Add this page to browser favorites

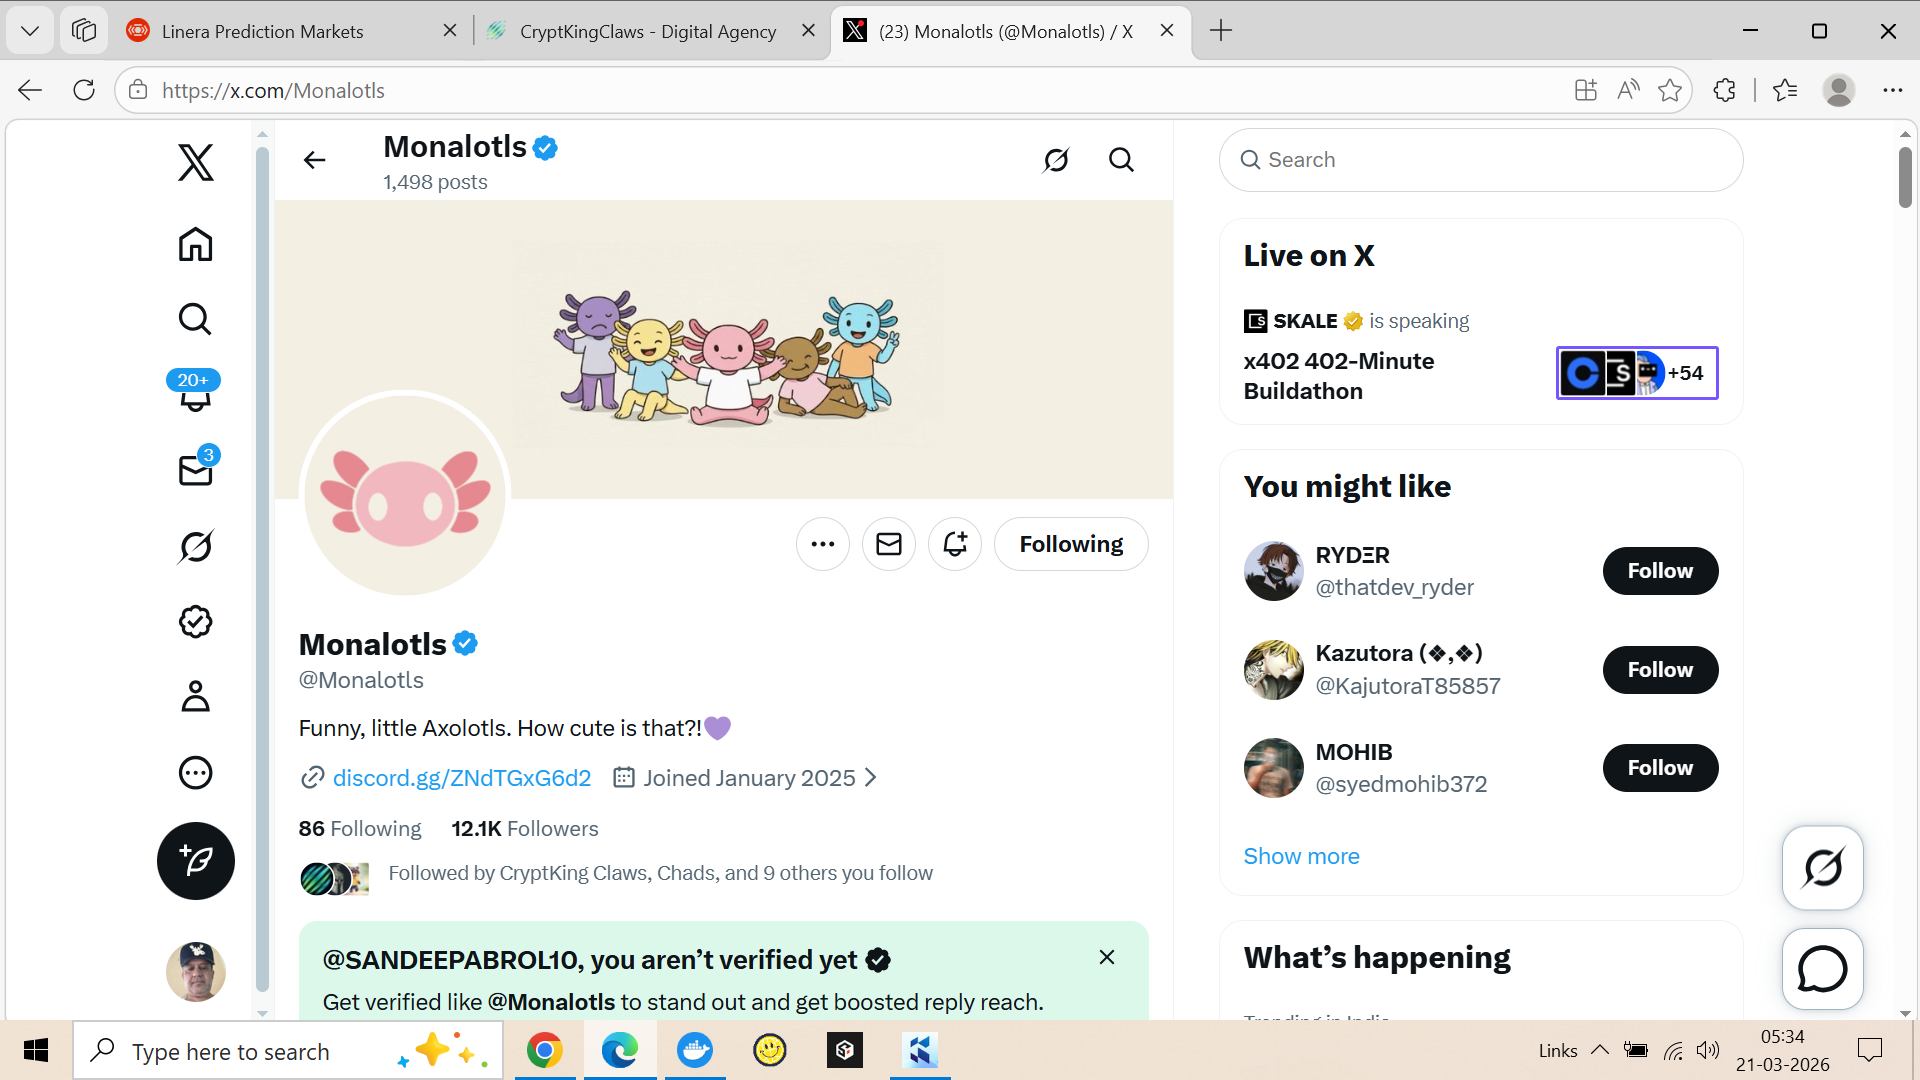(x=1669, y=90)
